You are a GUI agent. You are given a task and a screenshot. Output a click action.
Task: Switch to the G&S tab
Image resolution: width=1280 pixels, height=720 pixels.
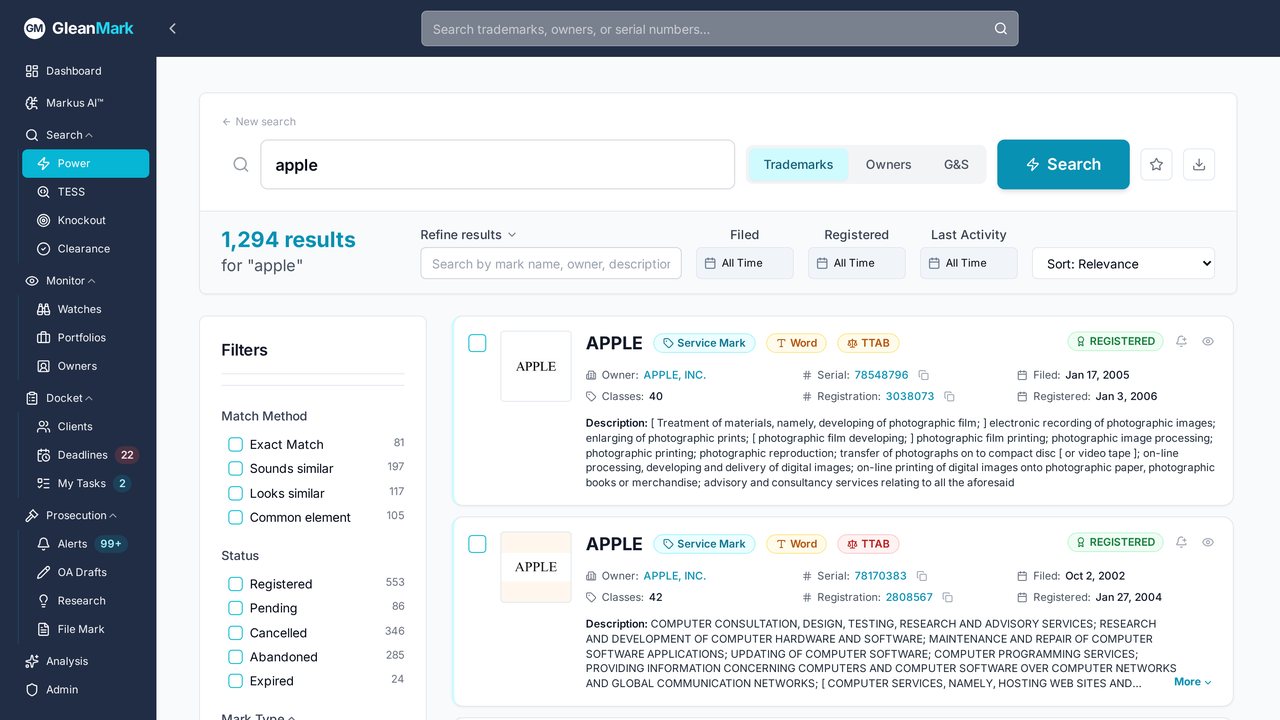coord(956,164)
